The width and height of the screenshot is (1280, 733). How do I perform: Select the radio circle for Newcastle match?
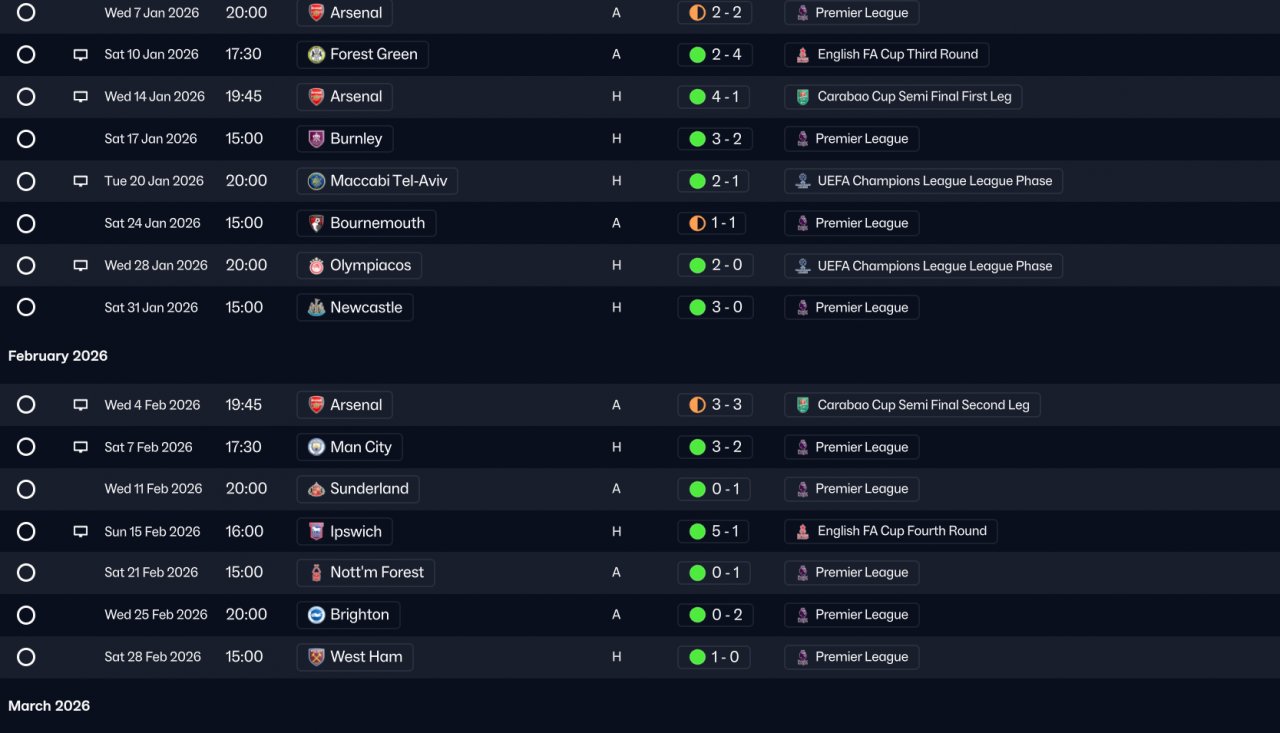click(26, 307)
